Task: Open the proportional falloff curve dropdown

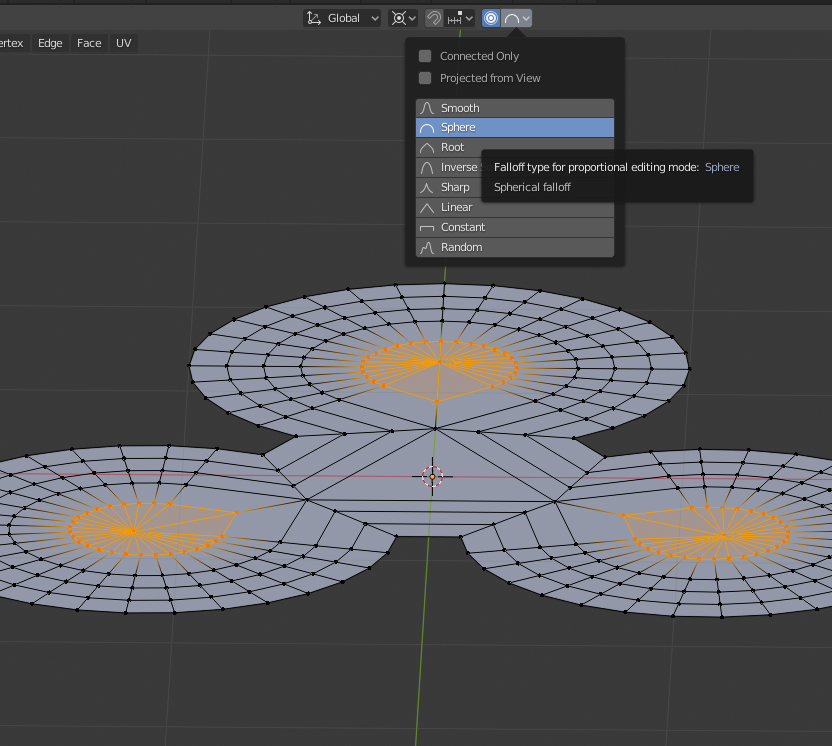Action: point(516,18)
